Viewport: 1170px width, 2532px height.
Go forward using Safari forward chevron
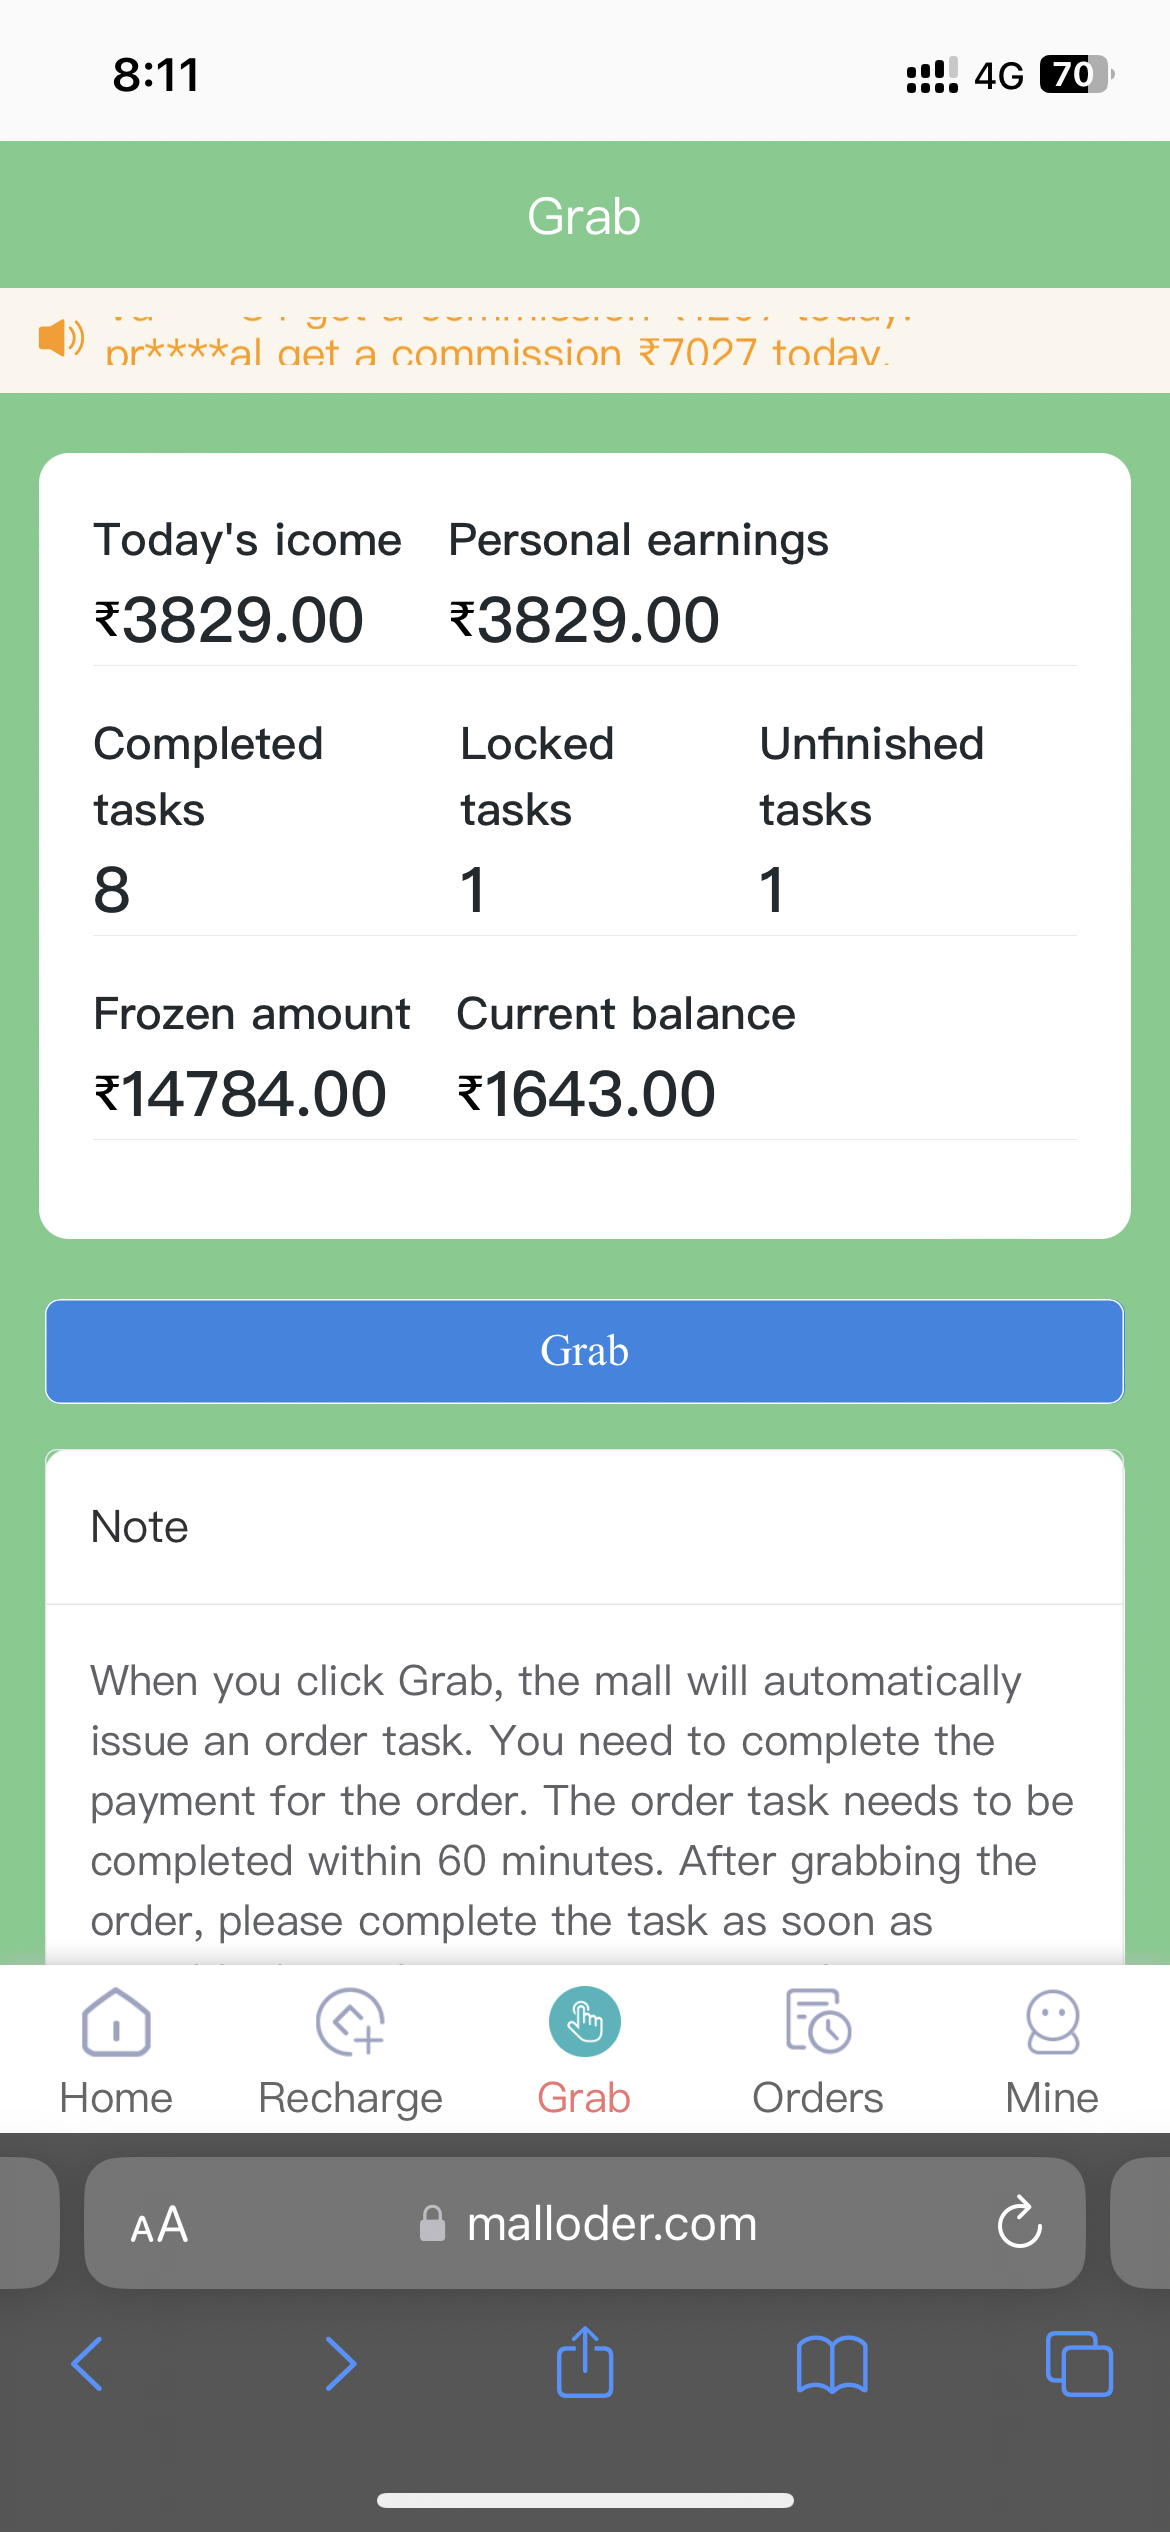[x=340, y=2364]
